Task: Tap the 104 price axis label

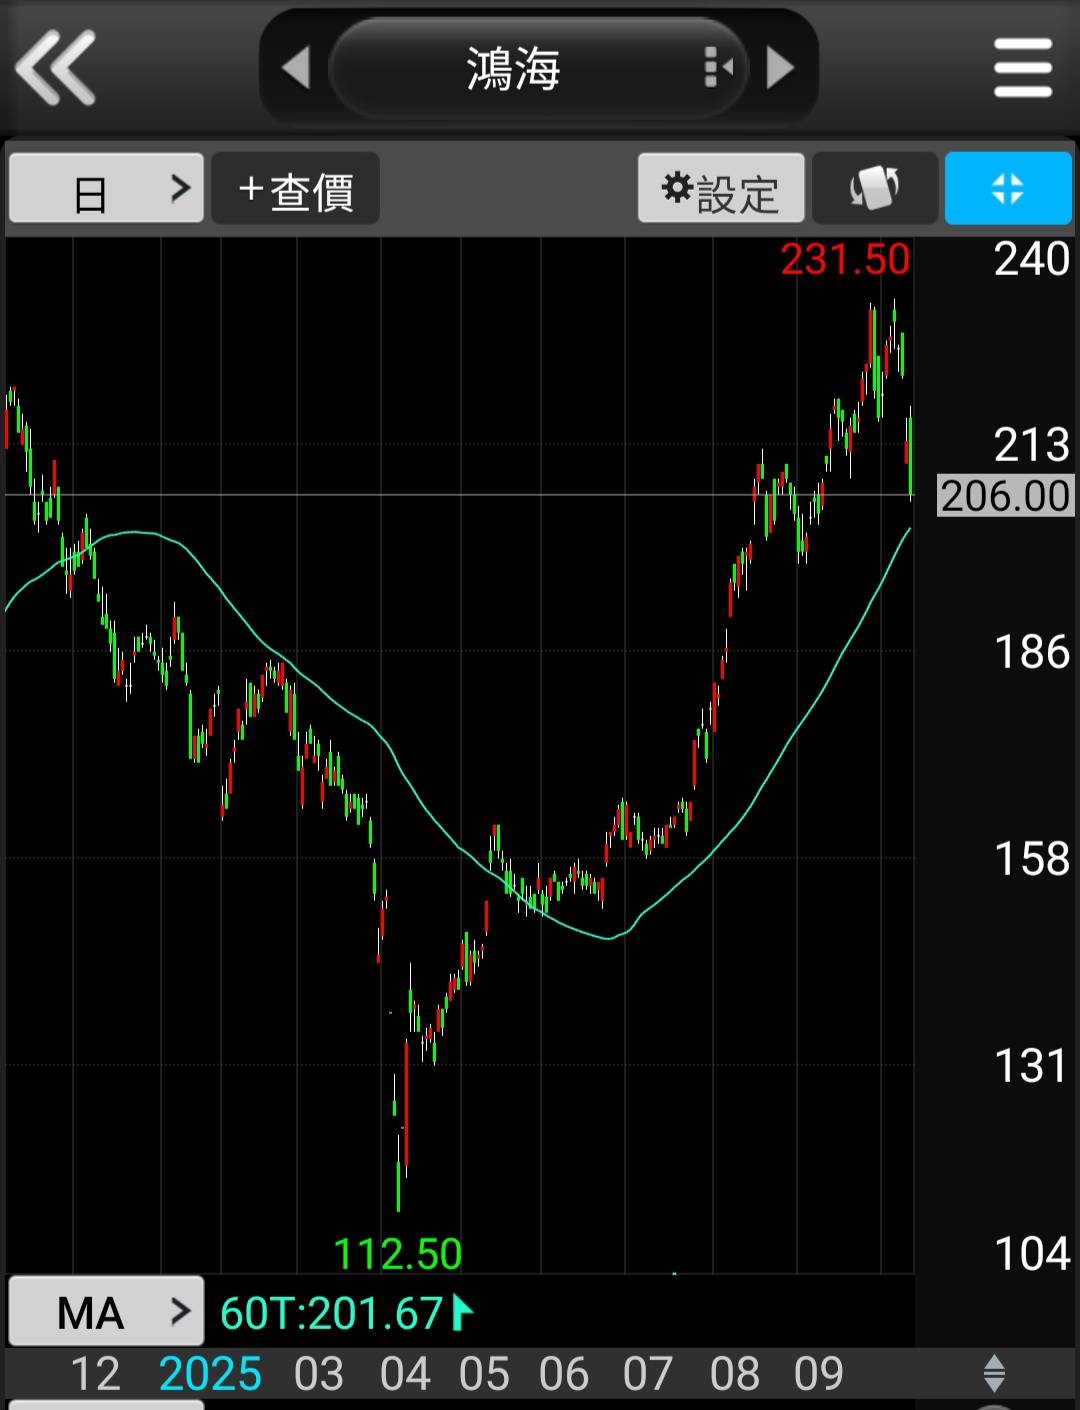Action: point(1032,1253)
